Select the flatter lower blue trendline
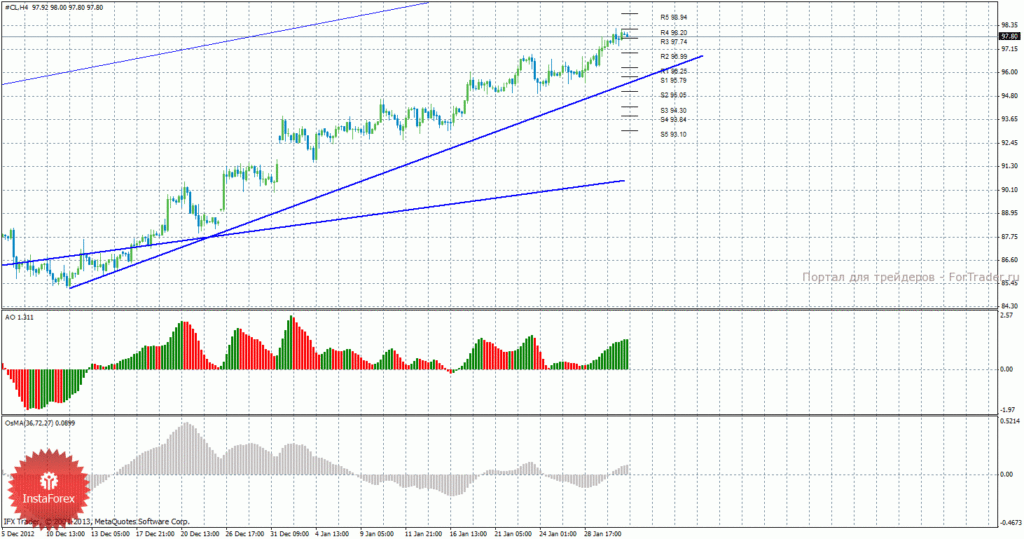The height and width of the screenshot is (539, 1024). pyautogui.click(x=313, y=223)
